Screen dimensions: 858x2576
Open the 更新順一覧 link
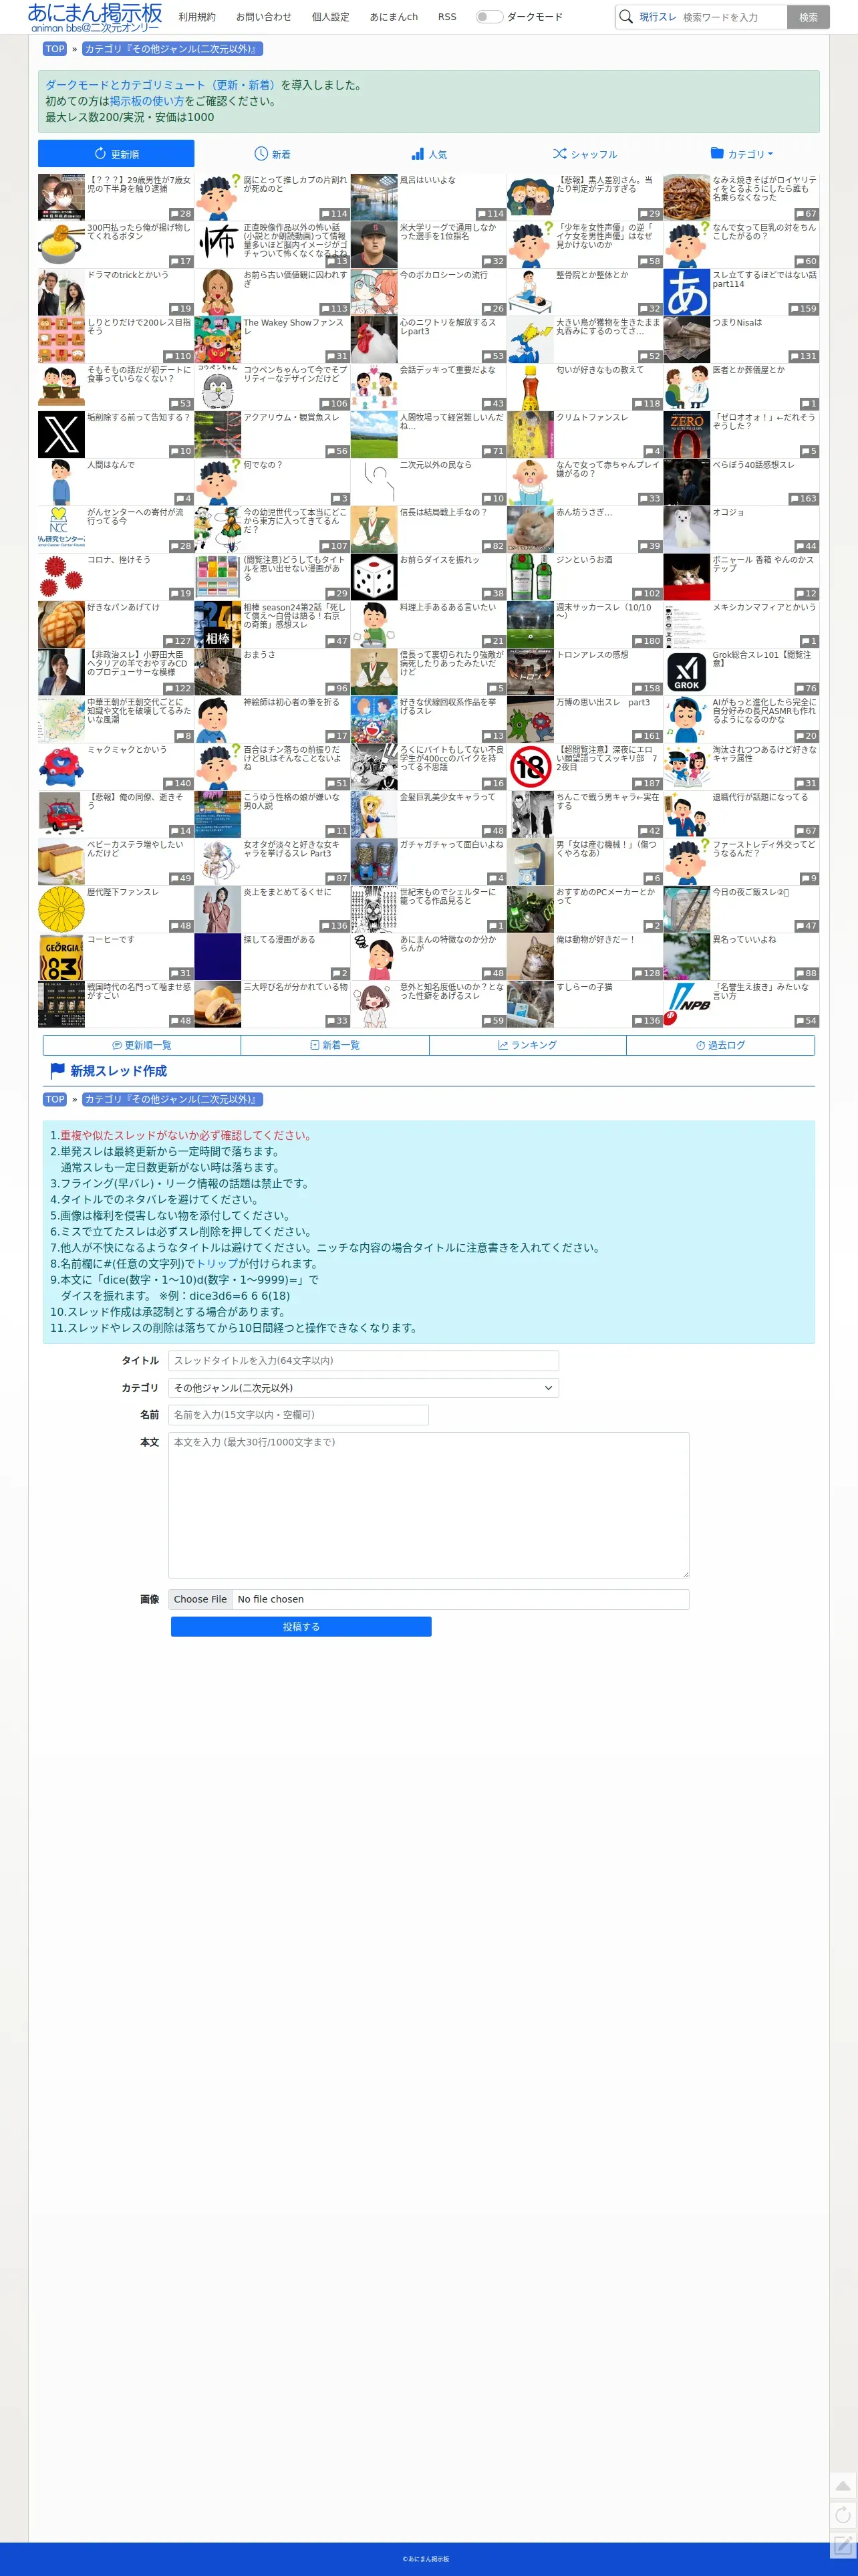[x=141, y=1045]
